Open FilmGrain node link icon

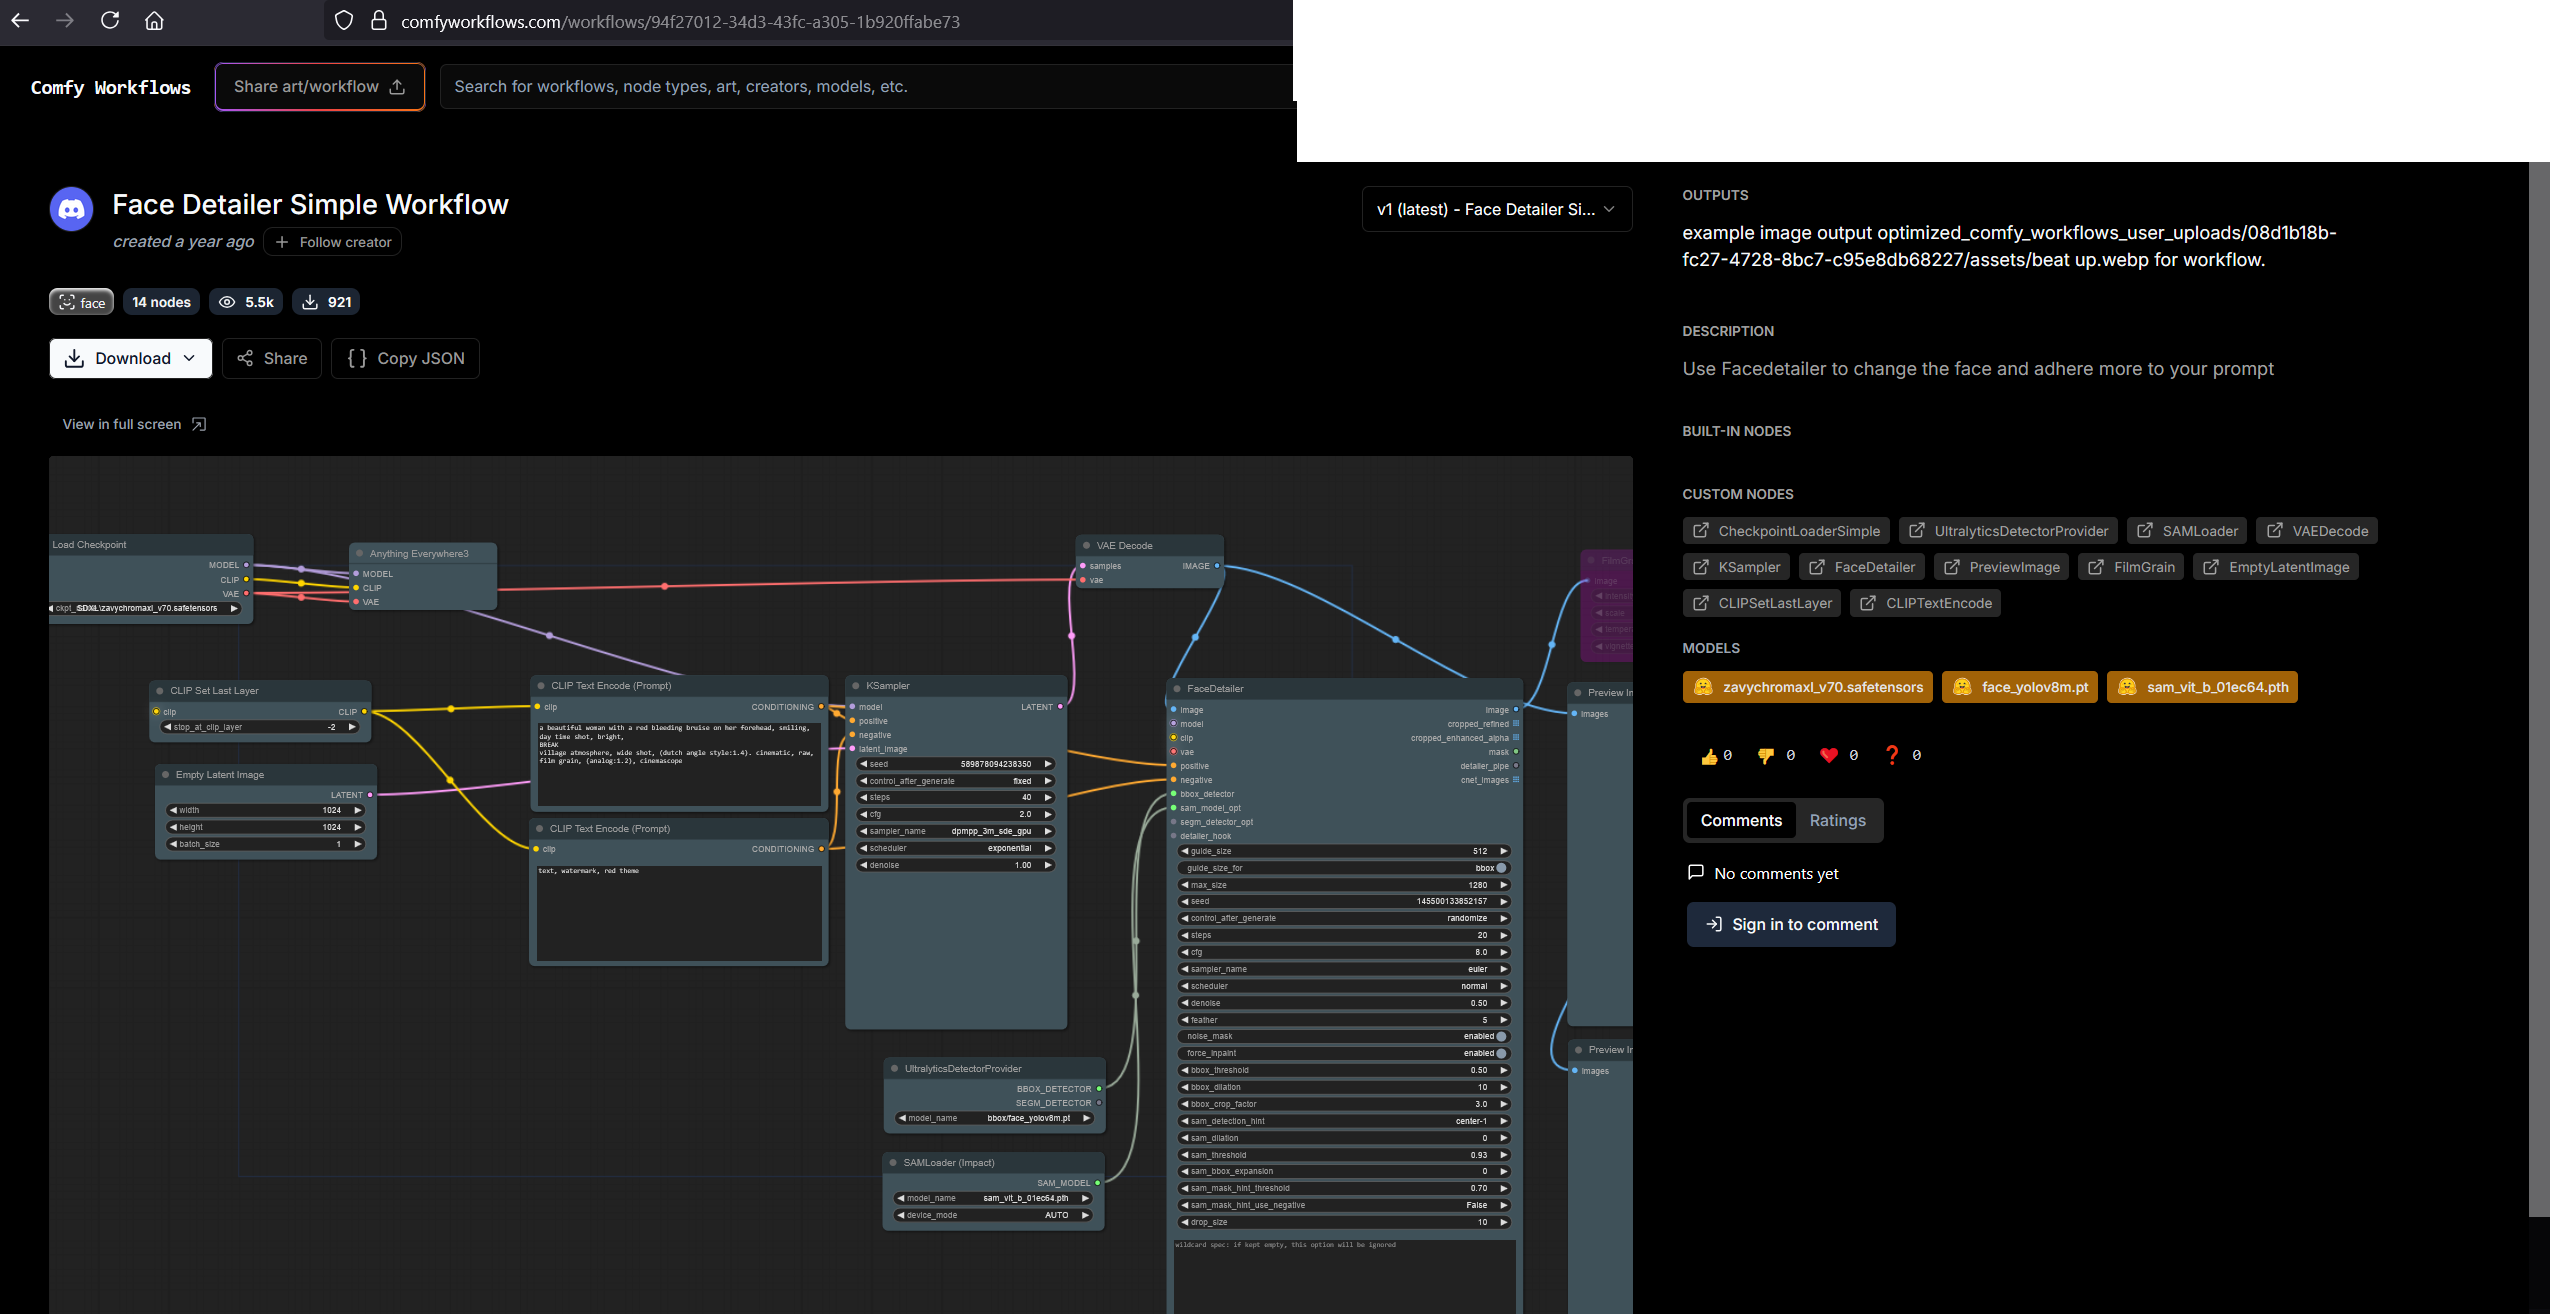[2095, 567]
